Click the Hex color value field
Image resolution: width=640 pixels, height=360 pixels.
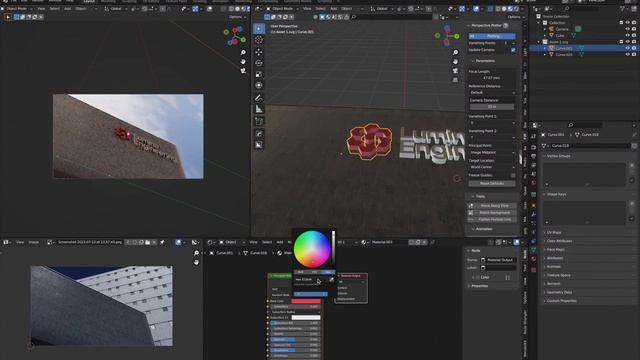311,280
